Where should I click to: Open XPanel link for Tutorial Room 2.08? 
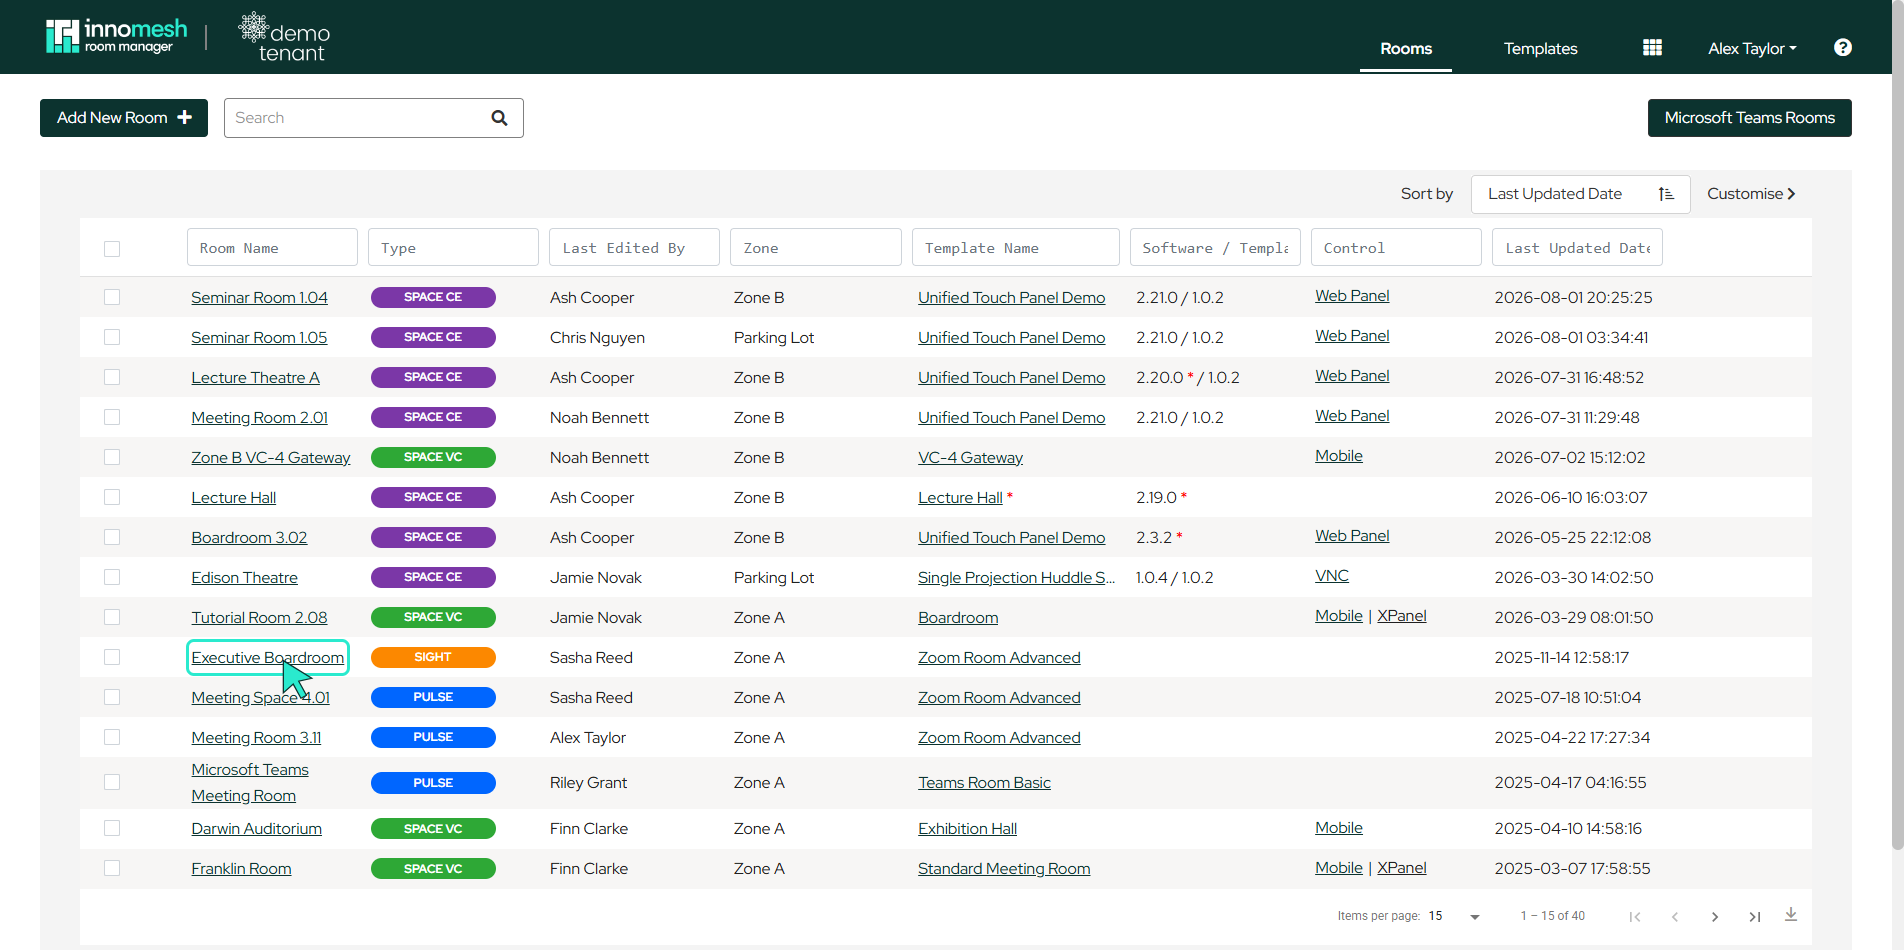[1402, 616]
